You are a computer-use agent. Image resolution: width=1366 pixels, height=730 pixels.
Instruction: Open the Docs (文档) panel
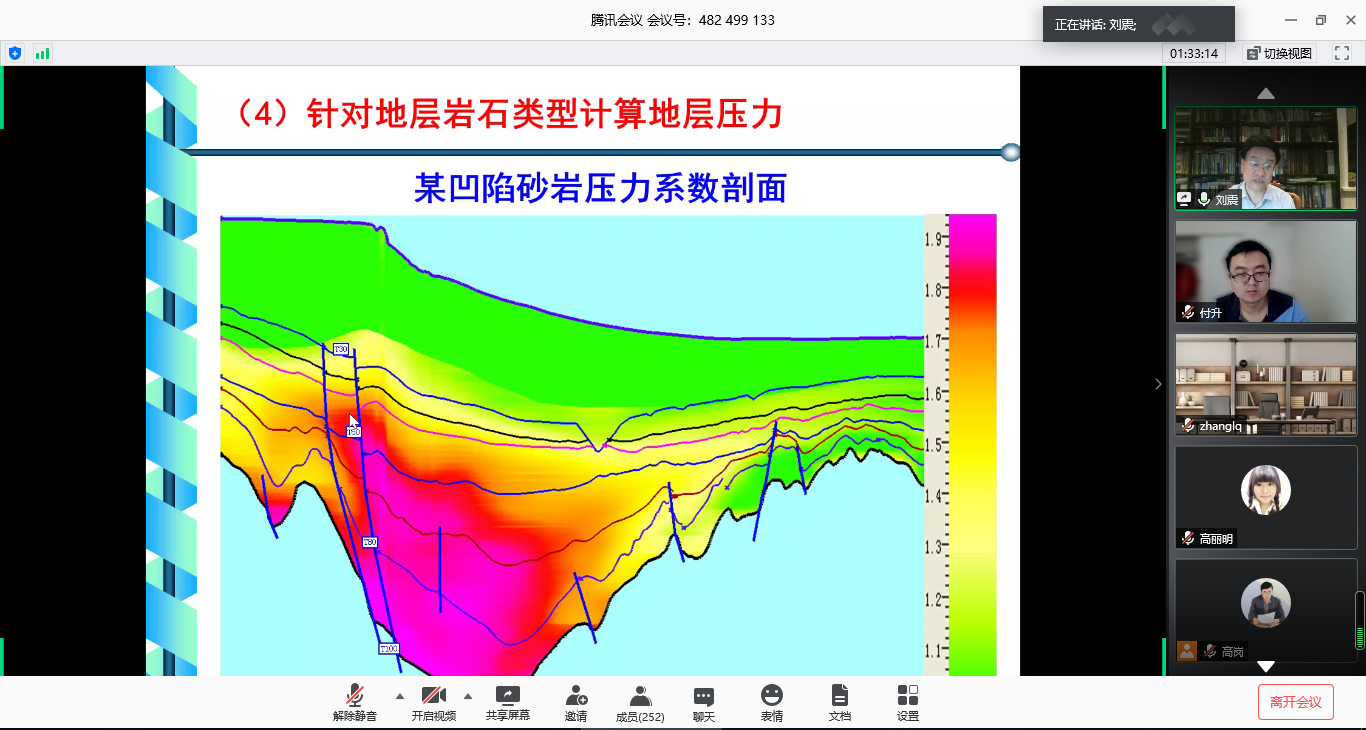tap(839, 702)
